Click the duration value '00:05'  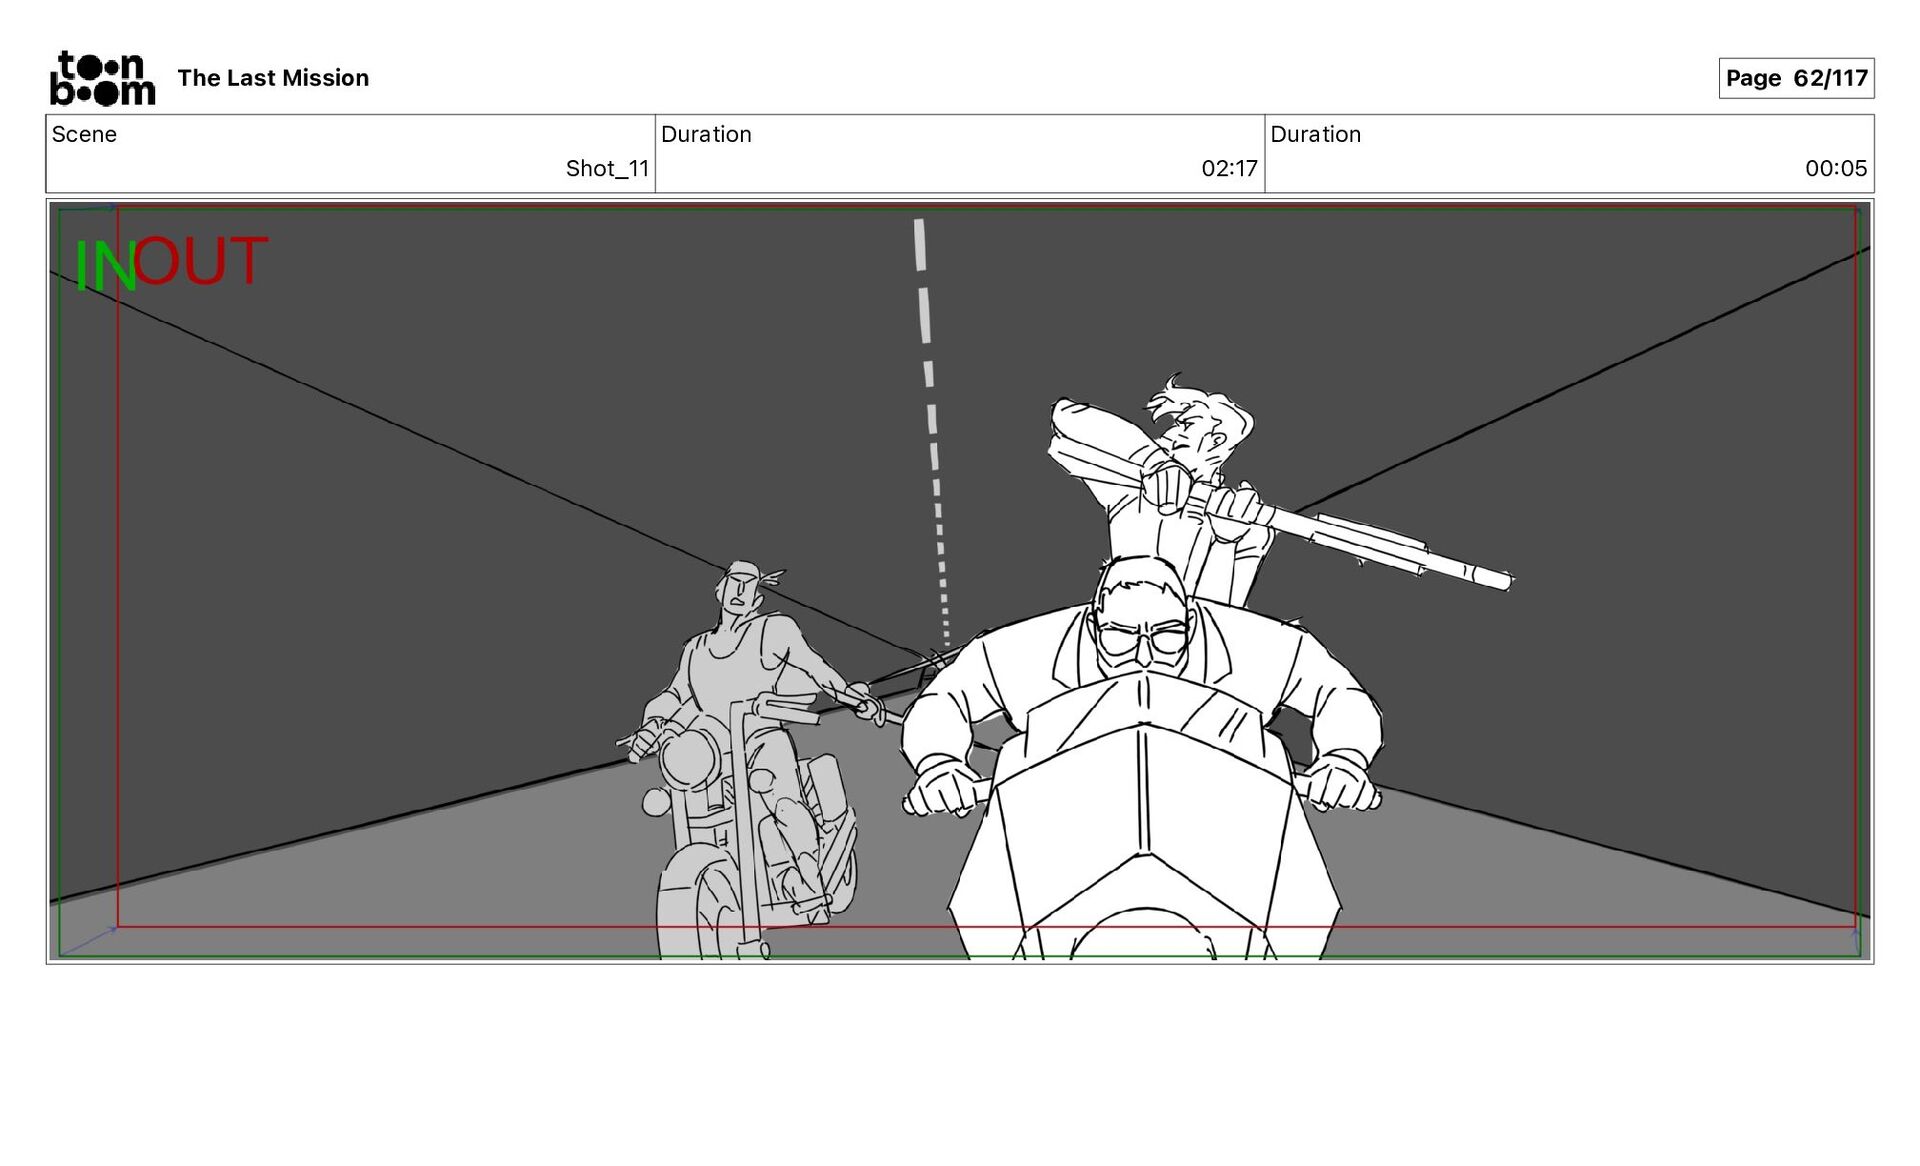[x=1835, y=168]
